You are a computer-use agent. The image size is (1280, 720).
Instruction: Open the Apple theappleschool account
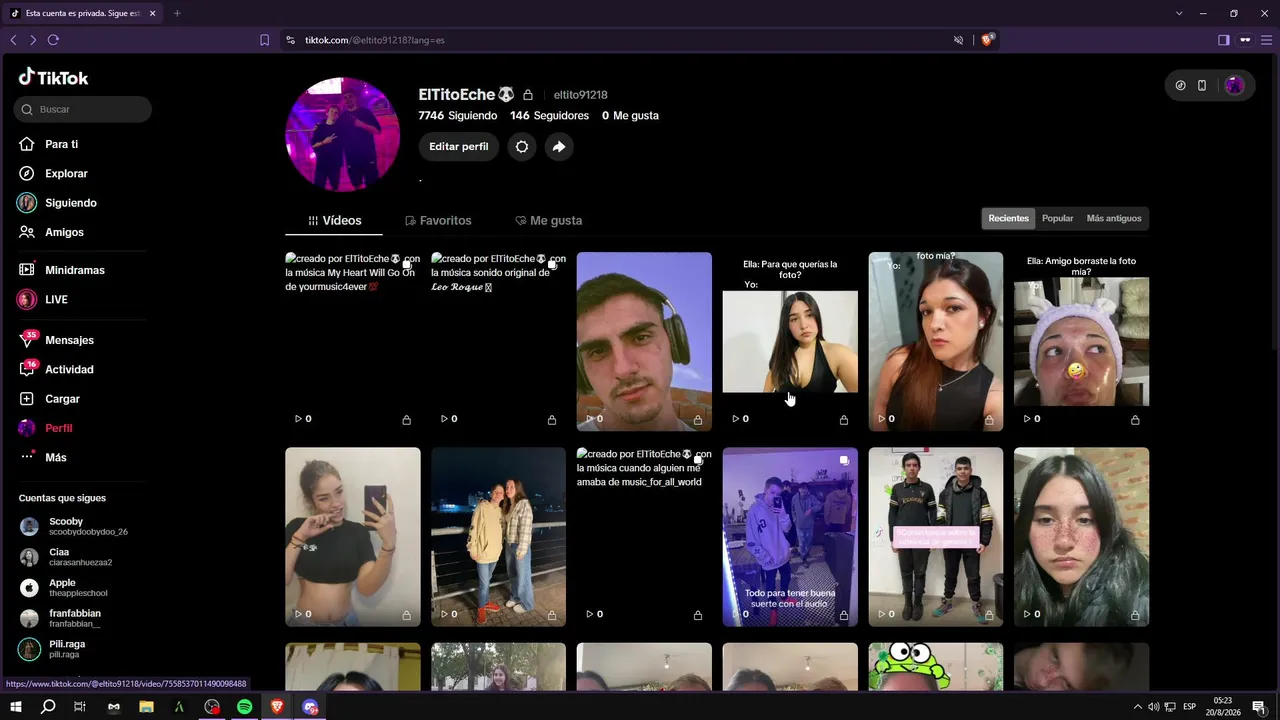point(82,587)
